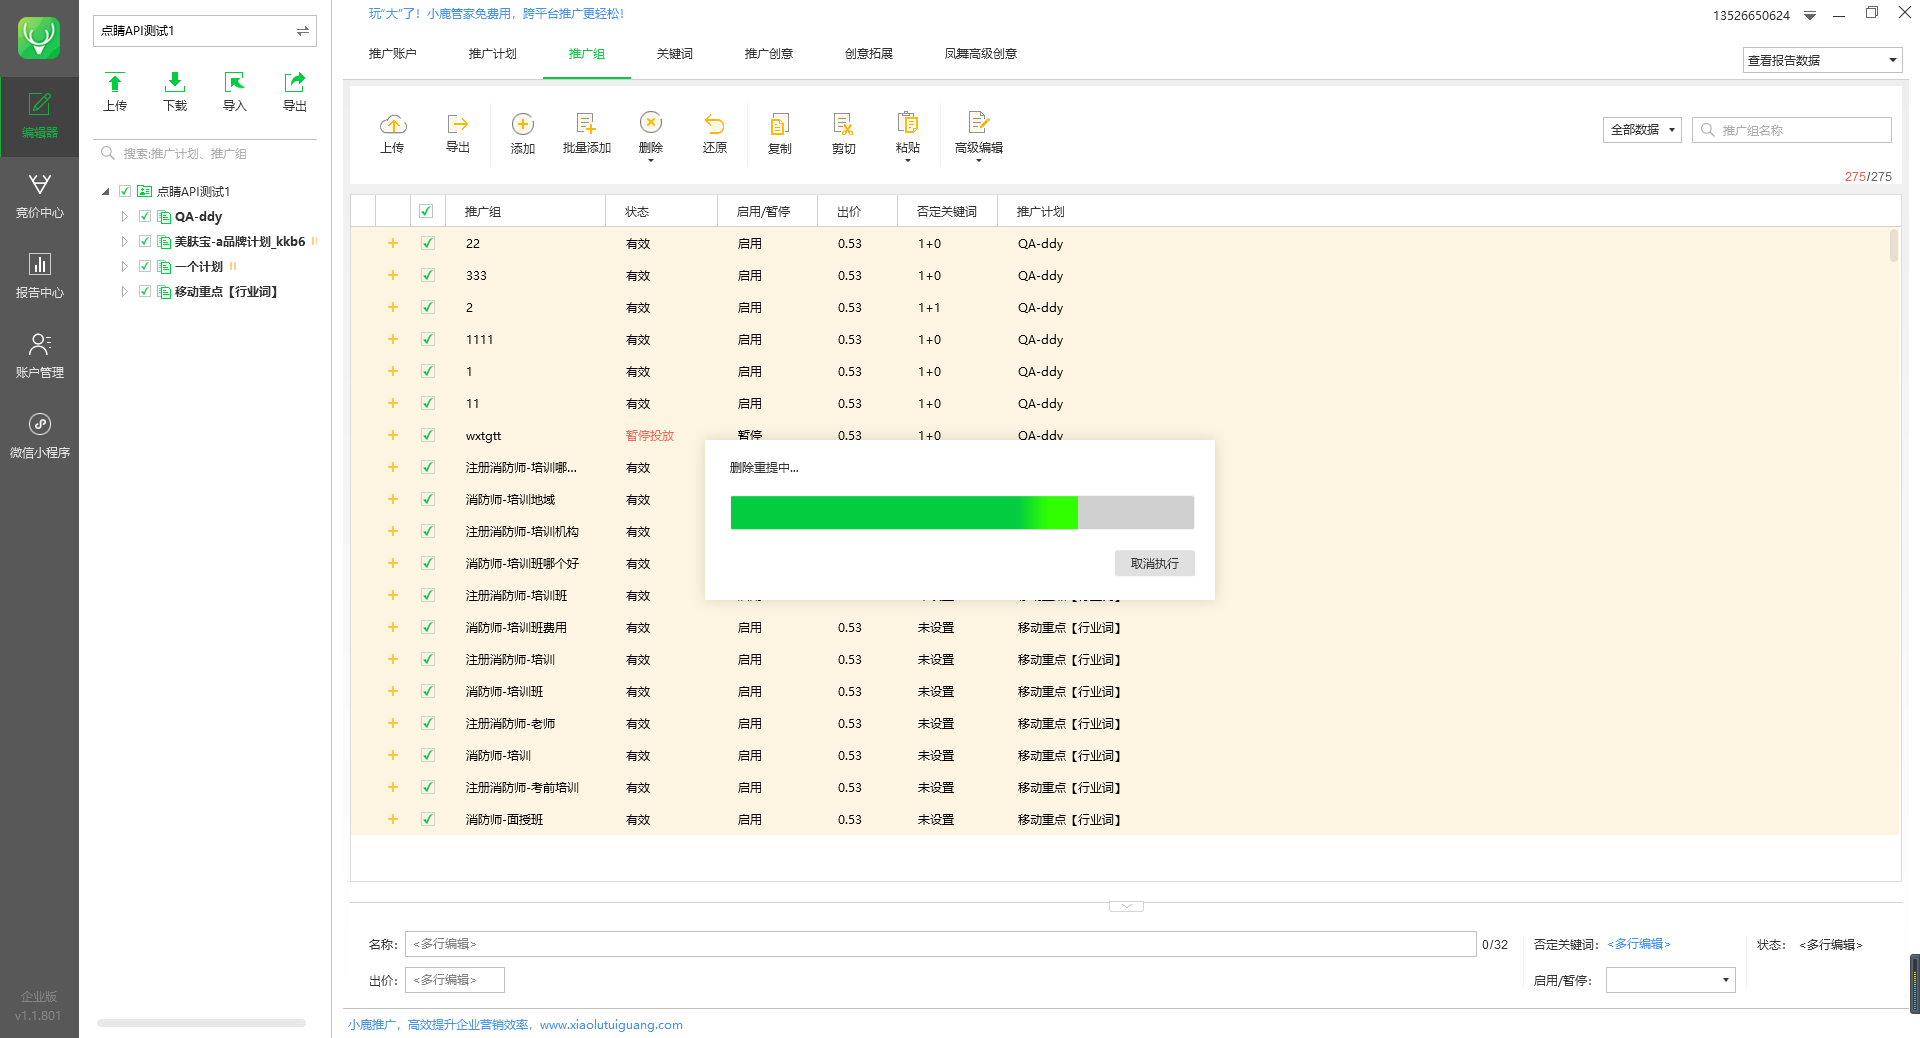Expand the 一个计划 tree node
Screen dimensions: 1920x1038
(124, 266)
